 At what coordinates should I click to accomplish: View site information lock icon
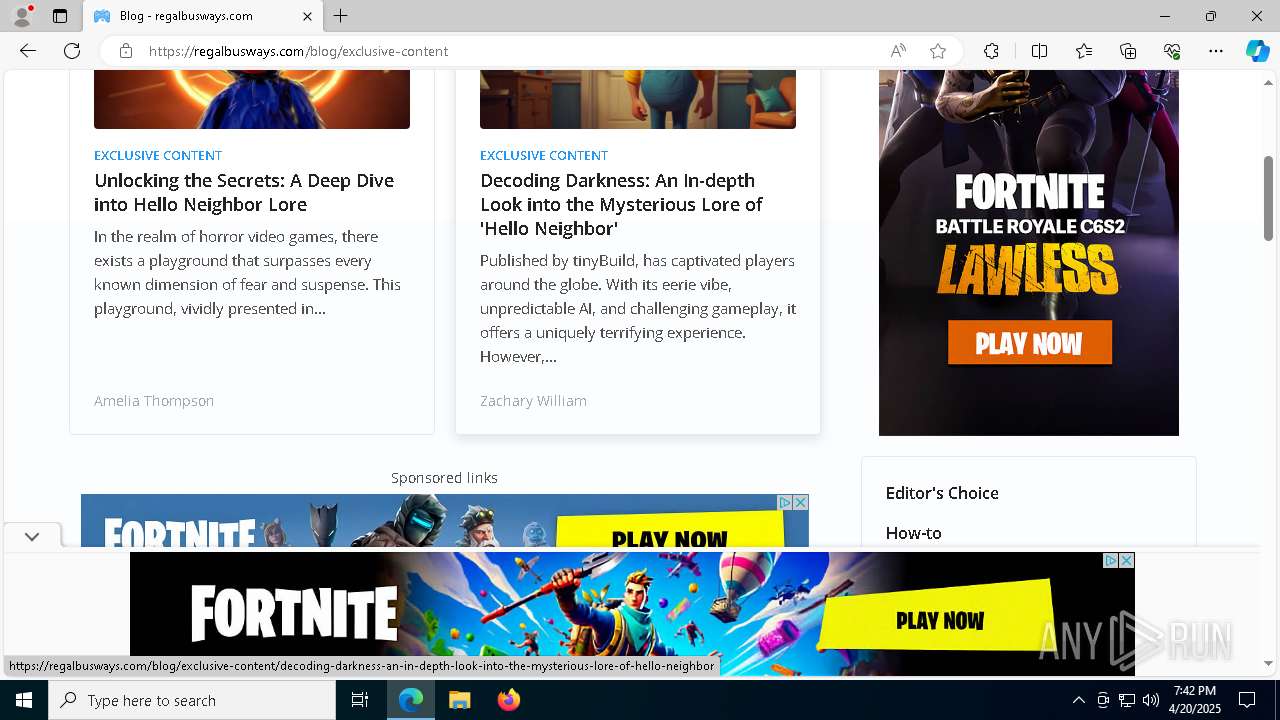point(126,51)
